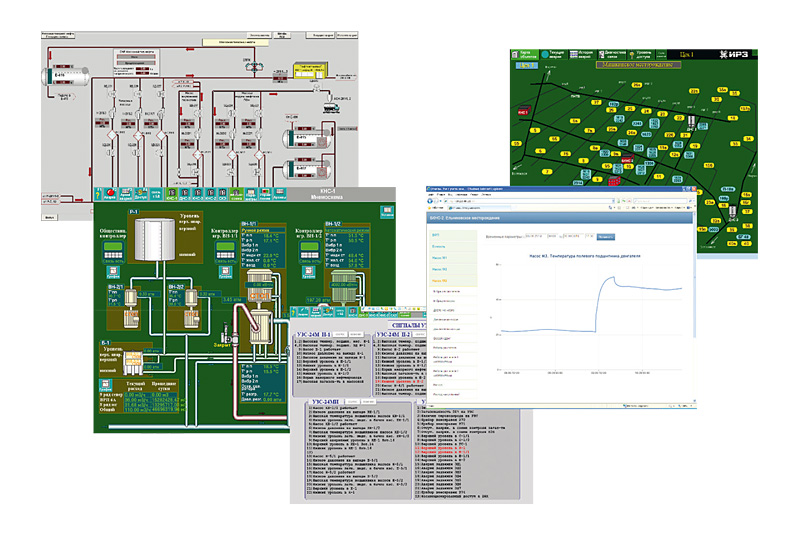Open График under Контроллер агр. ВН-1/2
The width and height of the screenshot is (800, 536).
309,272
